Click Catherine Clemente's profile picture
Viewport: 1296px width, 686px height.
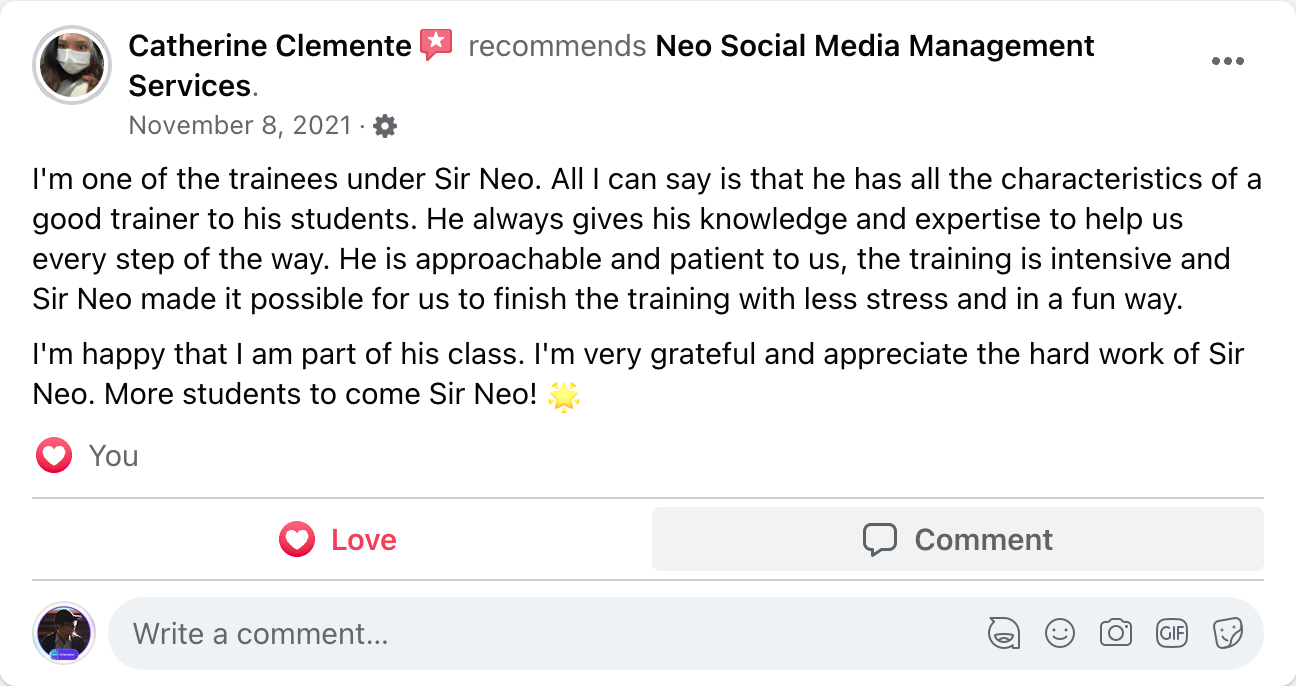click(x=72, y=66)
